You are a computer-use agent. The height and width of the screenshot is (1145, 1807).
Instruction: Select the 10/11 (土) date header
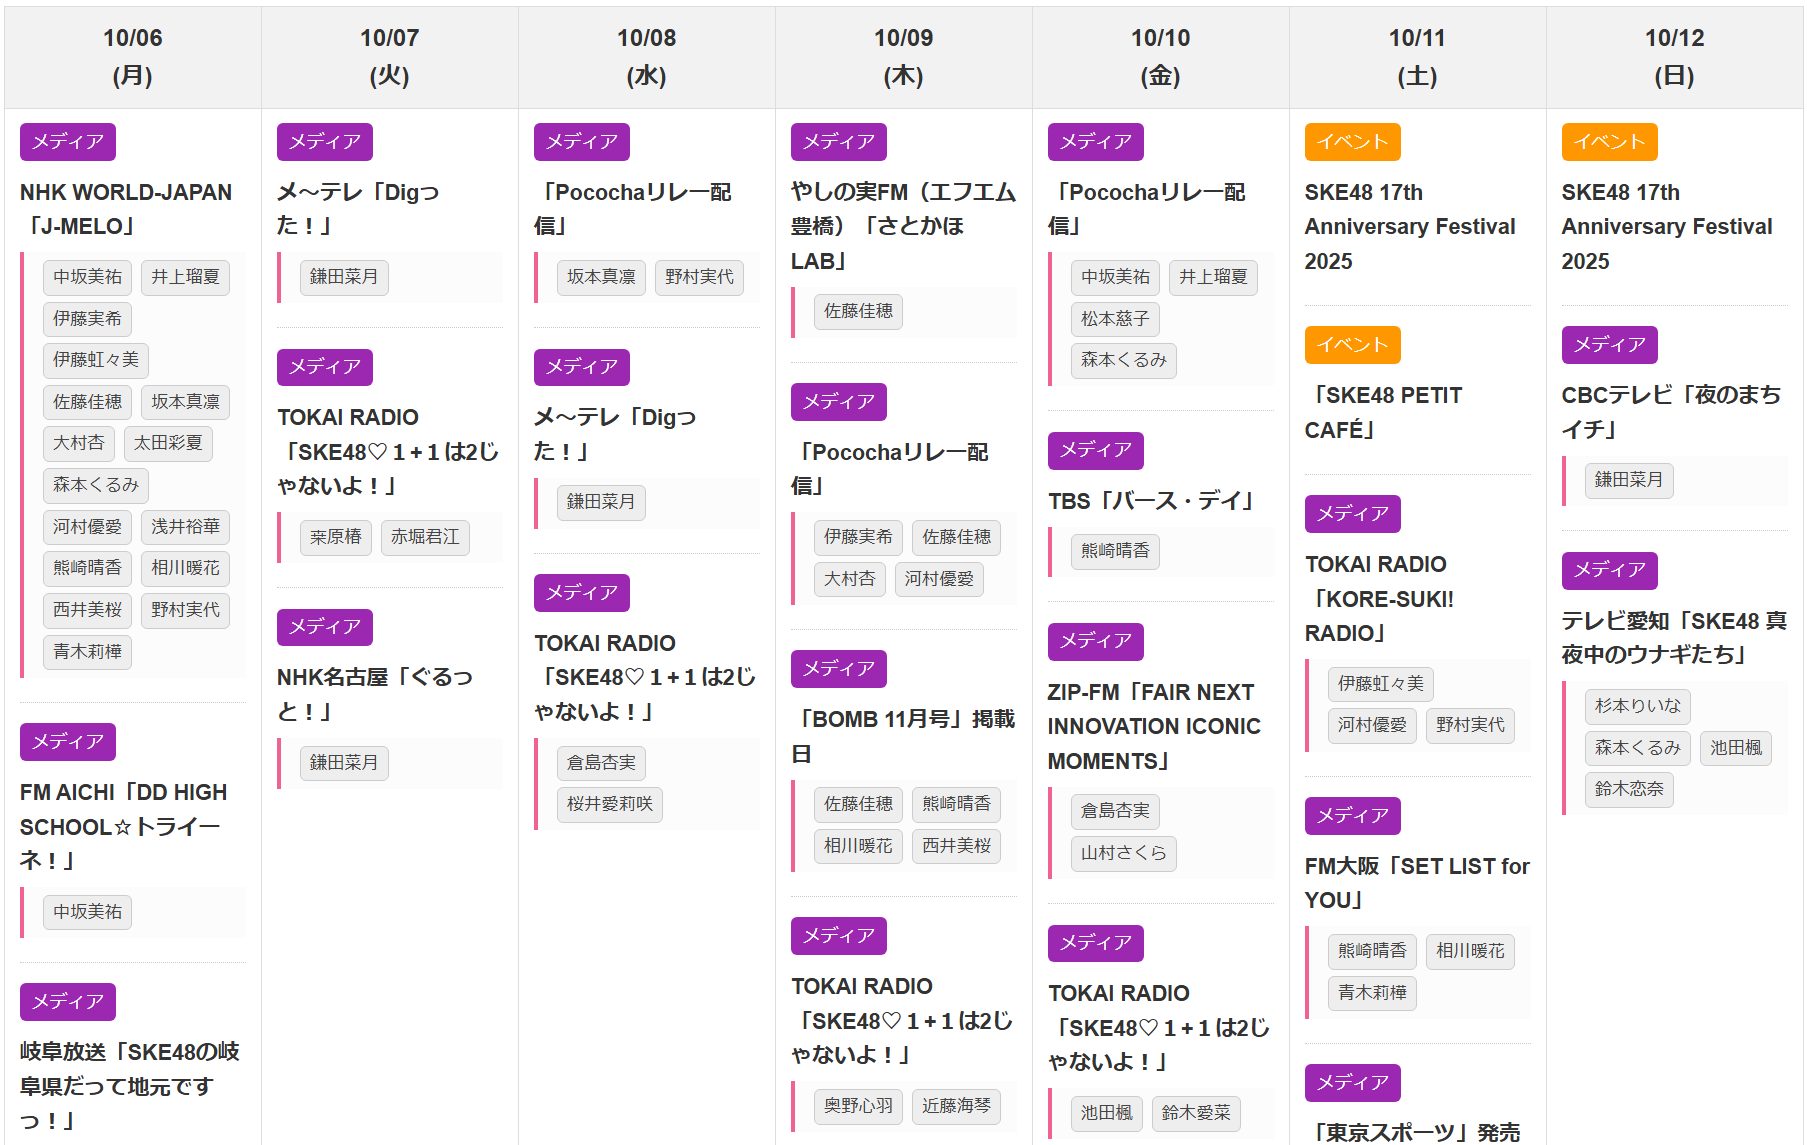(x=1417, y=57)
